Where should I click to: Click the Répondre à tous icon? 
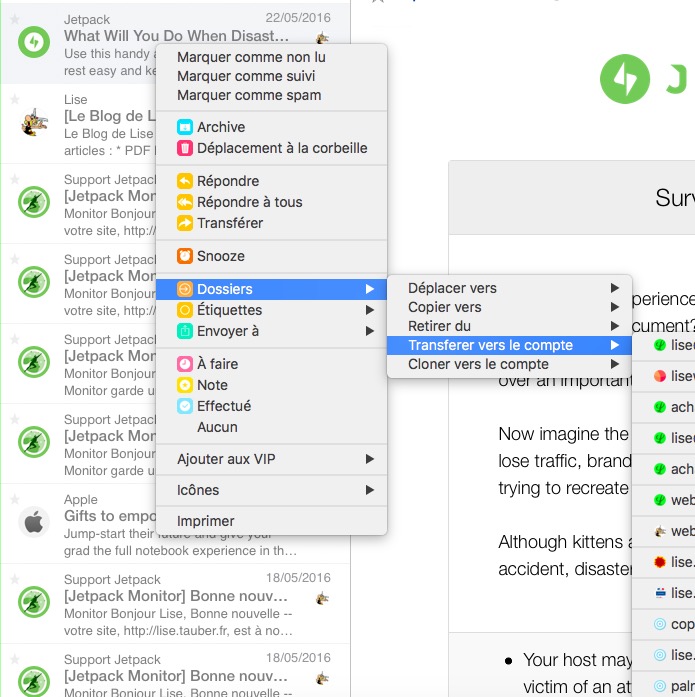point(185,202)
